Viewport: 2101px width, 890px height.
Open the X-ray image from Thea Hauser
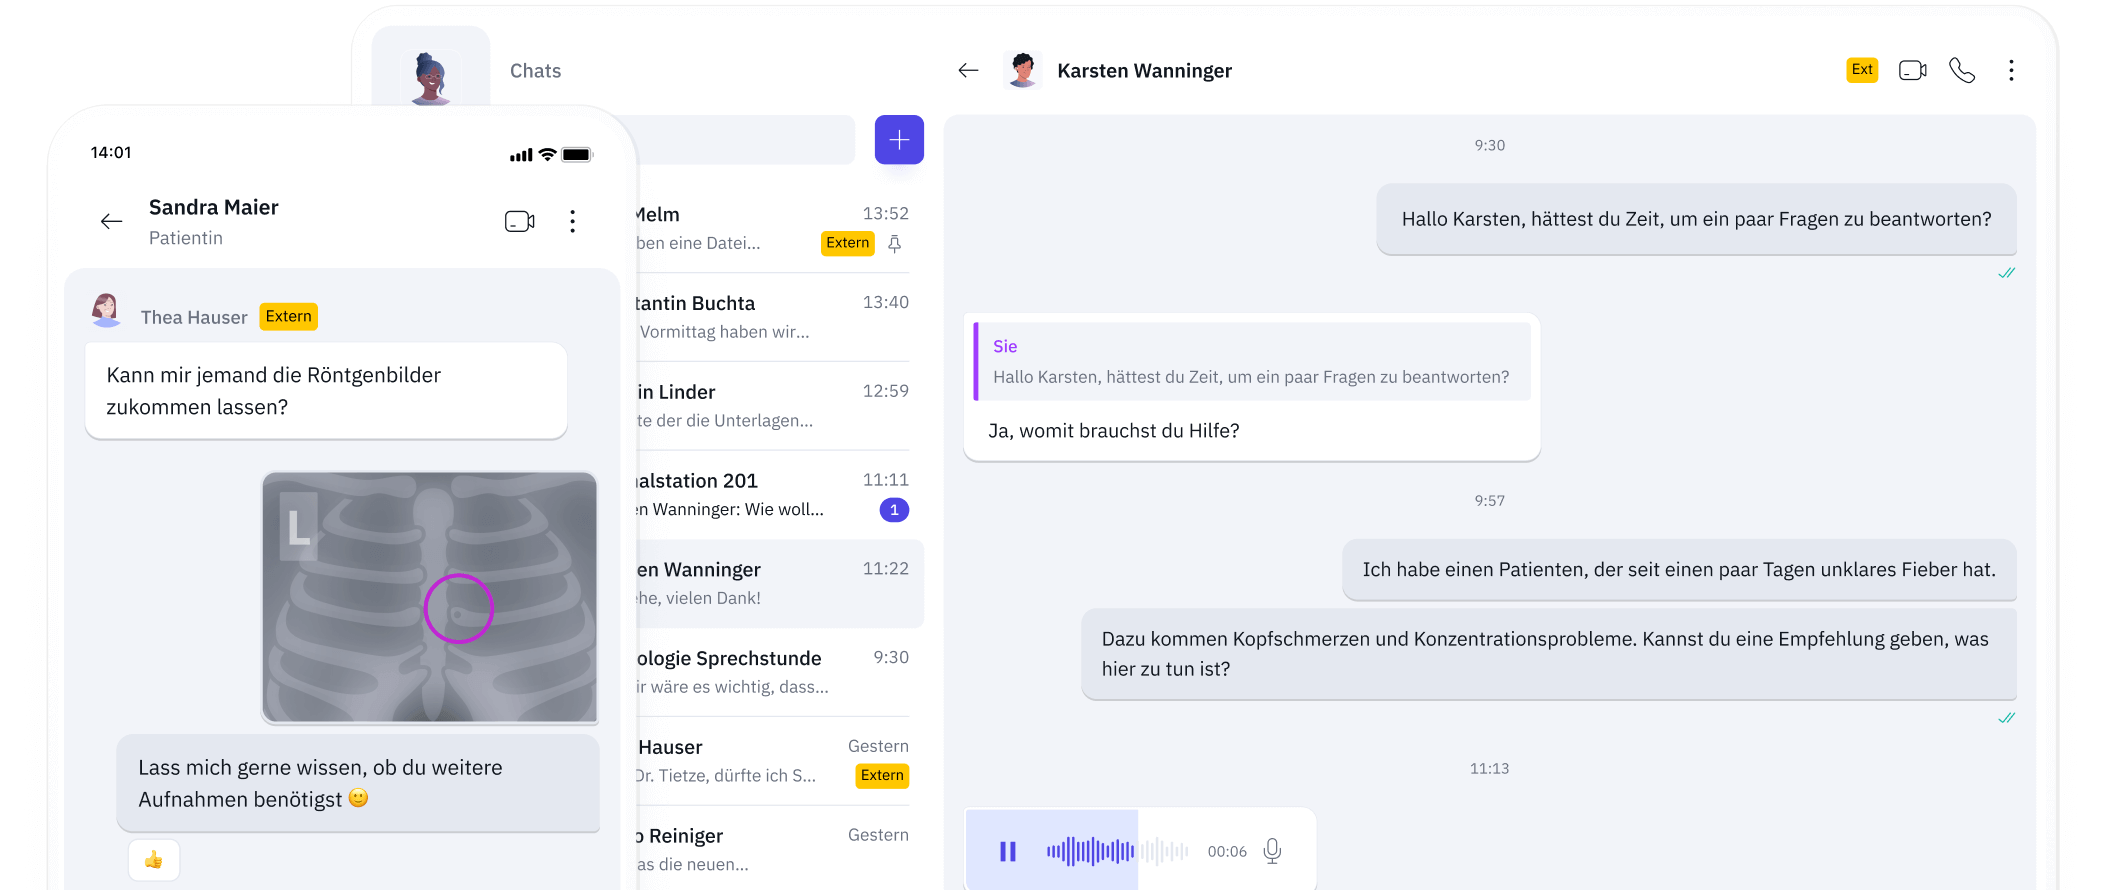(x=429, y=597)
